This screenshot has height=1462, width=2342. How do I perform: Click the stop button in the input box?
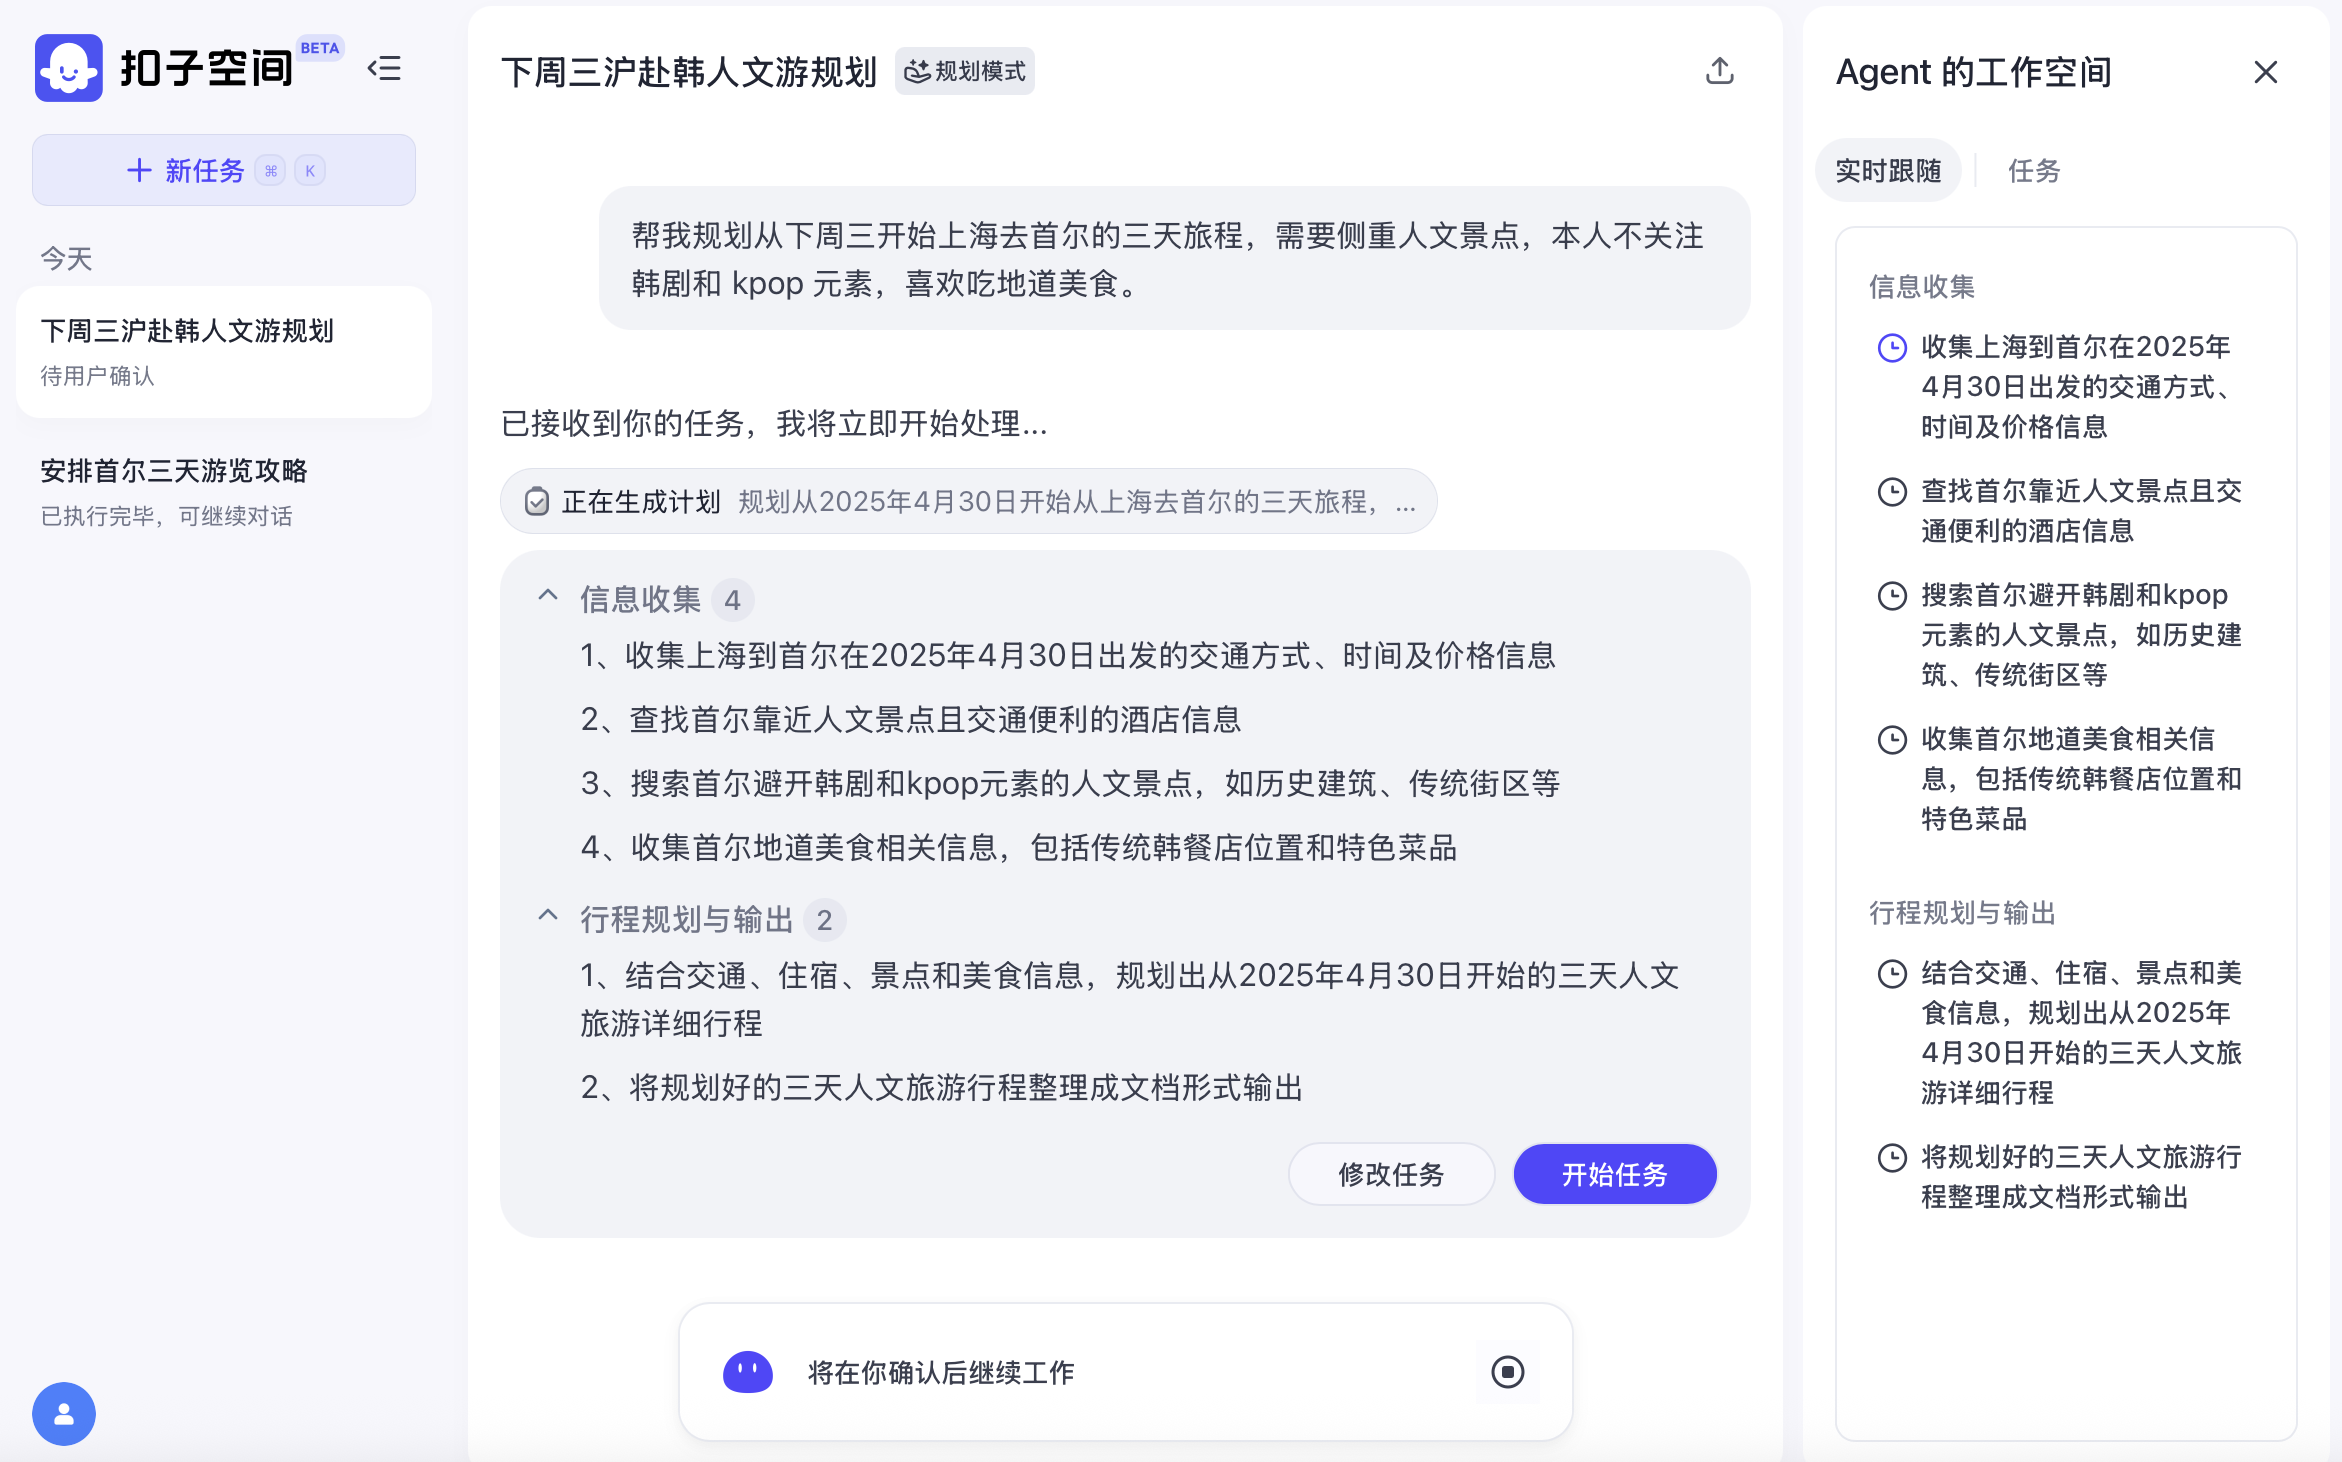pyautogui.click(x=1507, y=1372)
